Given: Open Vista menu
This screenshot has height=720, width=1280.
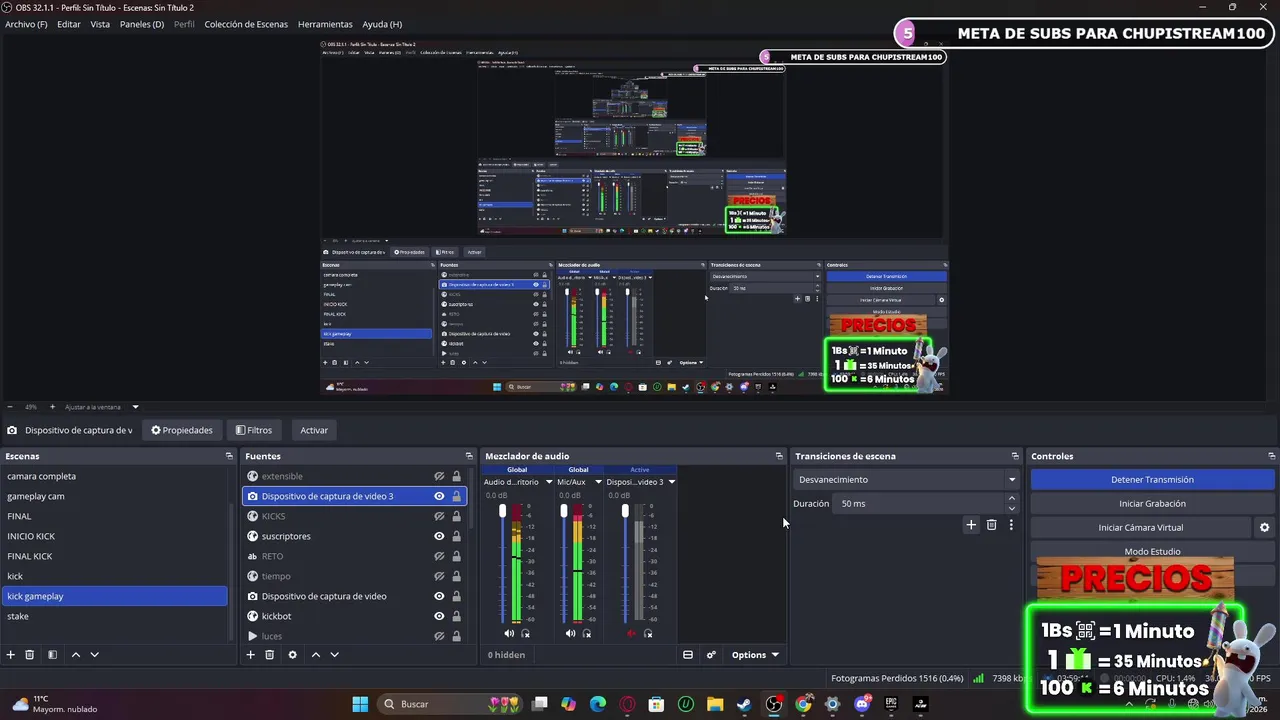Looking at the screenshot, I should 100,24.
